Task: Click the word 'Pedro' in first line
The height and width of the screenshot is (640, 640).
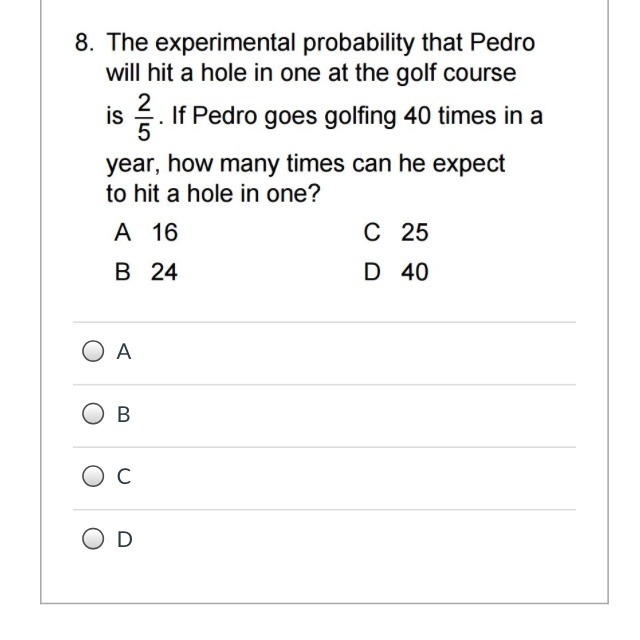Action: 502,42
